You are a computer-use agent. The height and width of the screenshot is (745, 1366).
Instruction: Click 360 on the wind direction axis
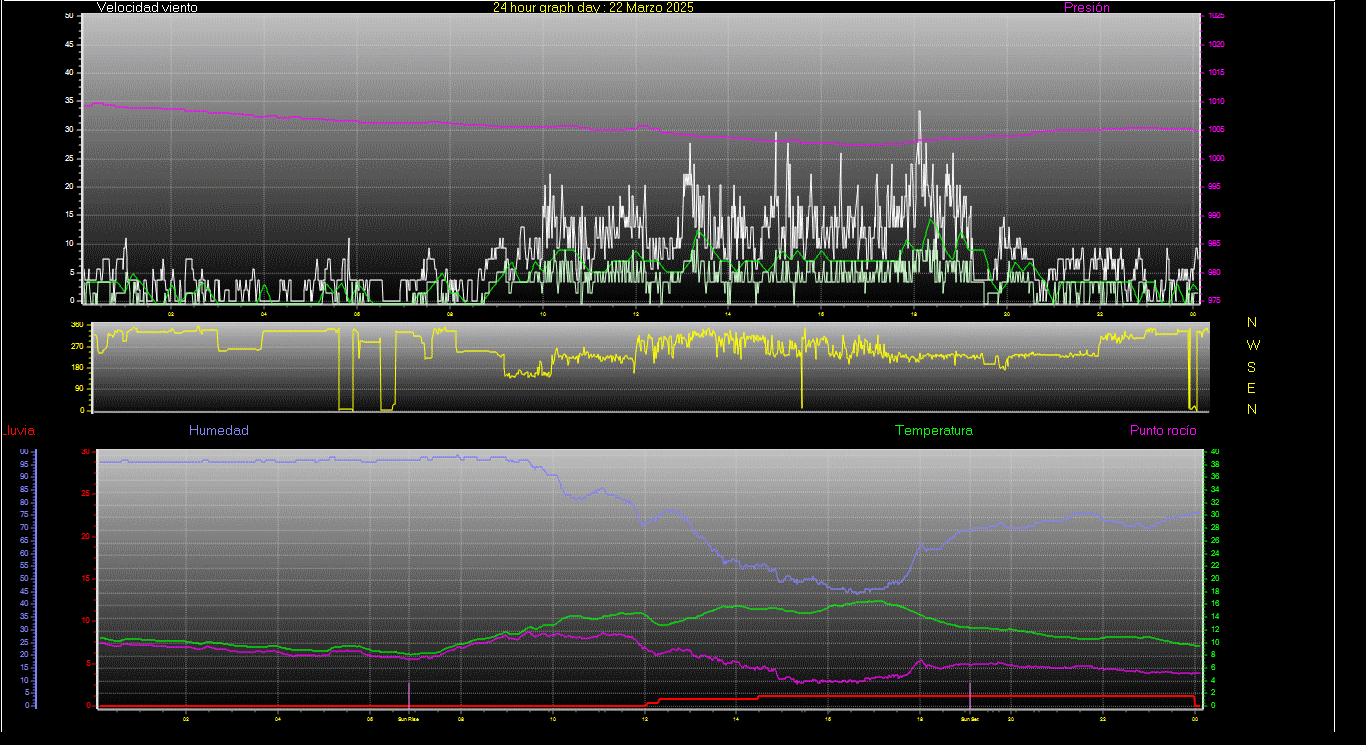tap(78, 325)
